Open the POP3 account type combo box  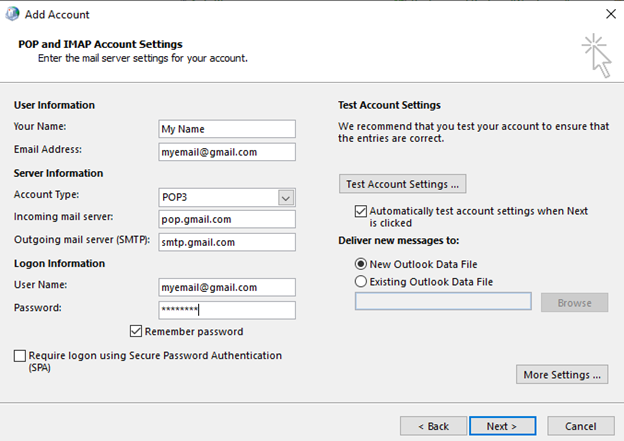[x=227, y=197]
